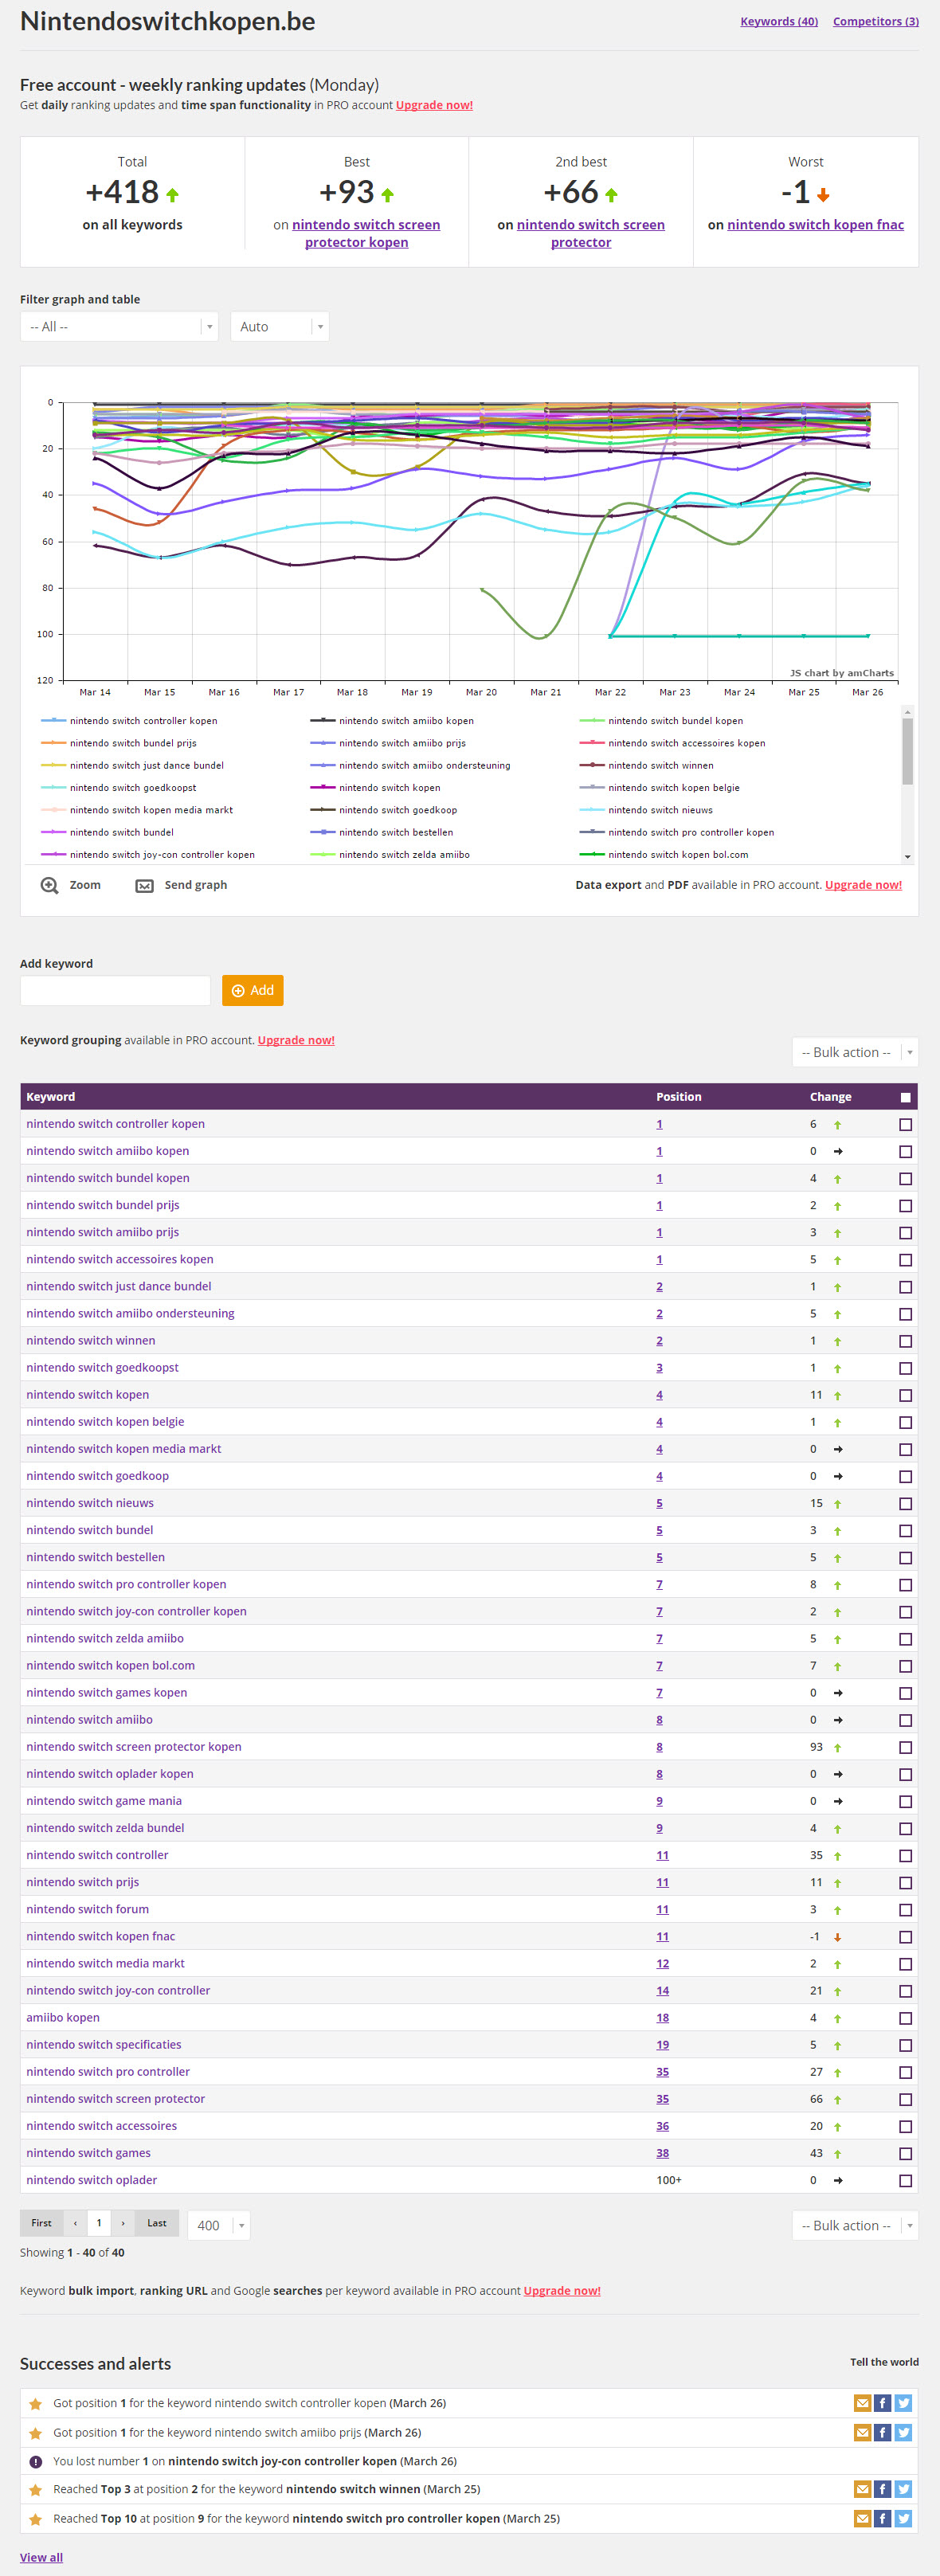This screenshot has width=940, height=2576.
Task: Go to the First page in pagination
Action: tap(41, 2223)
